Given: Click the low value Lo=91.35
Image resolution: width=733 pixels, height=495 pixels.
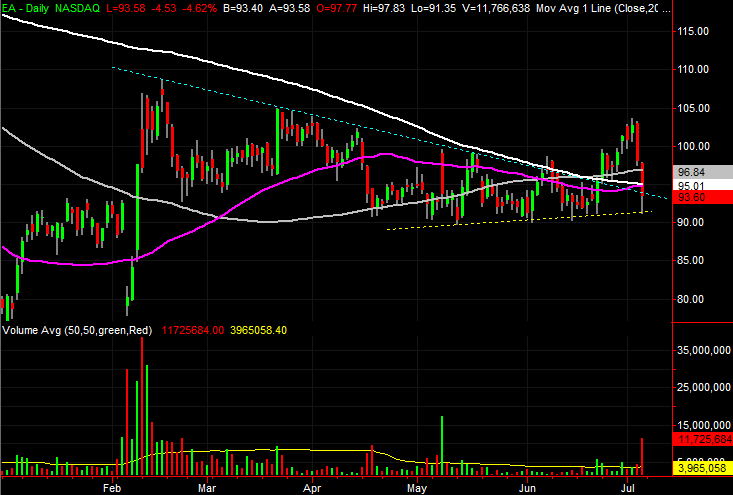Looking at the screenshot, I should pyautogui.click(x=434, y=8).
